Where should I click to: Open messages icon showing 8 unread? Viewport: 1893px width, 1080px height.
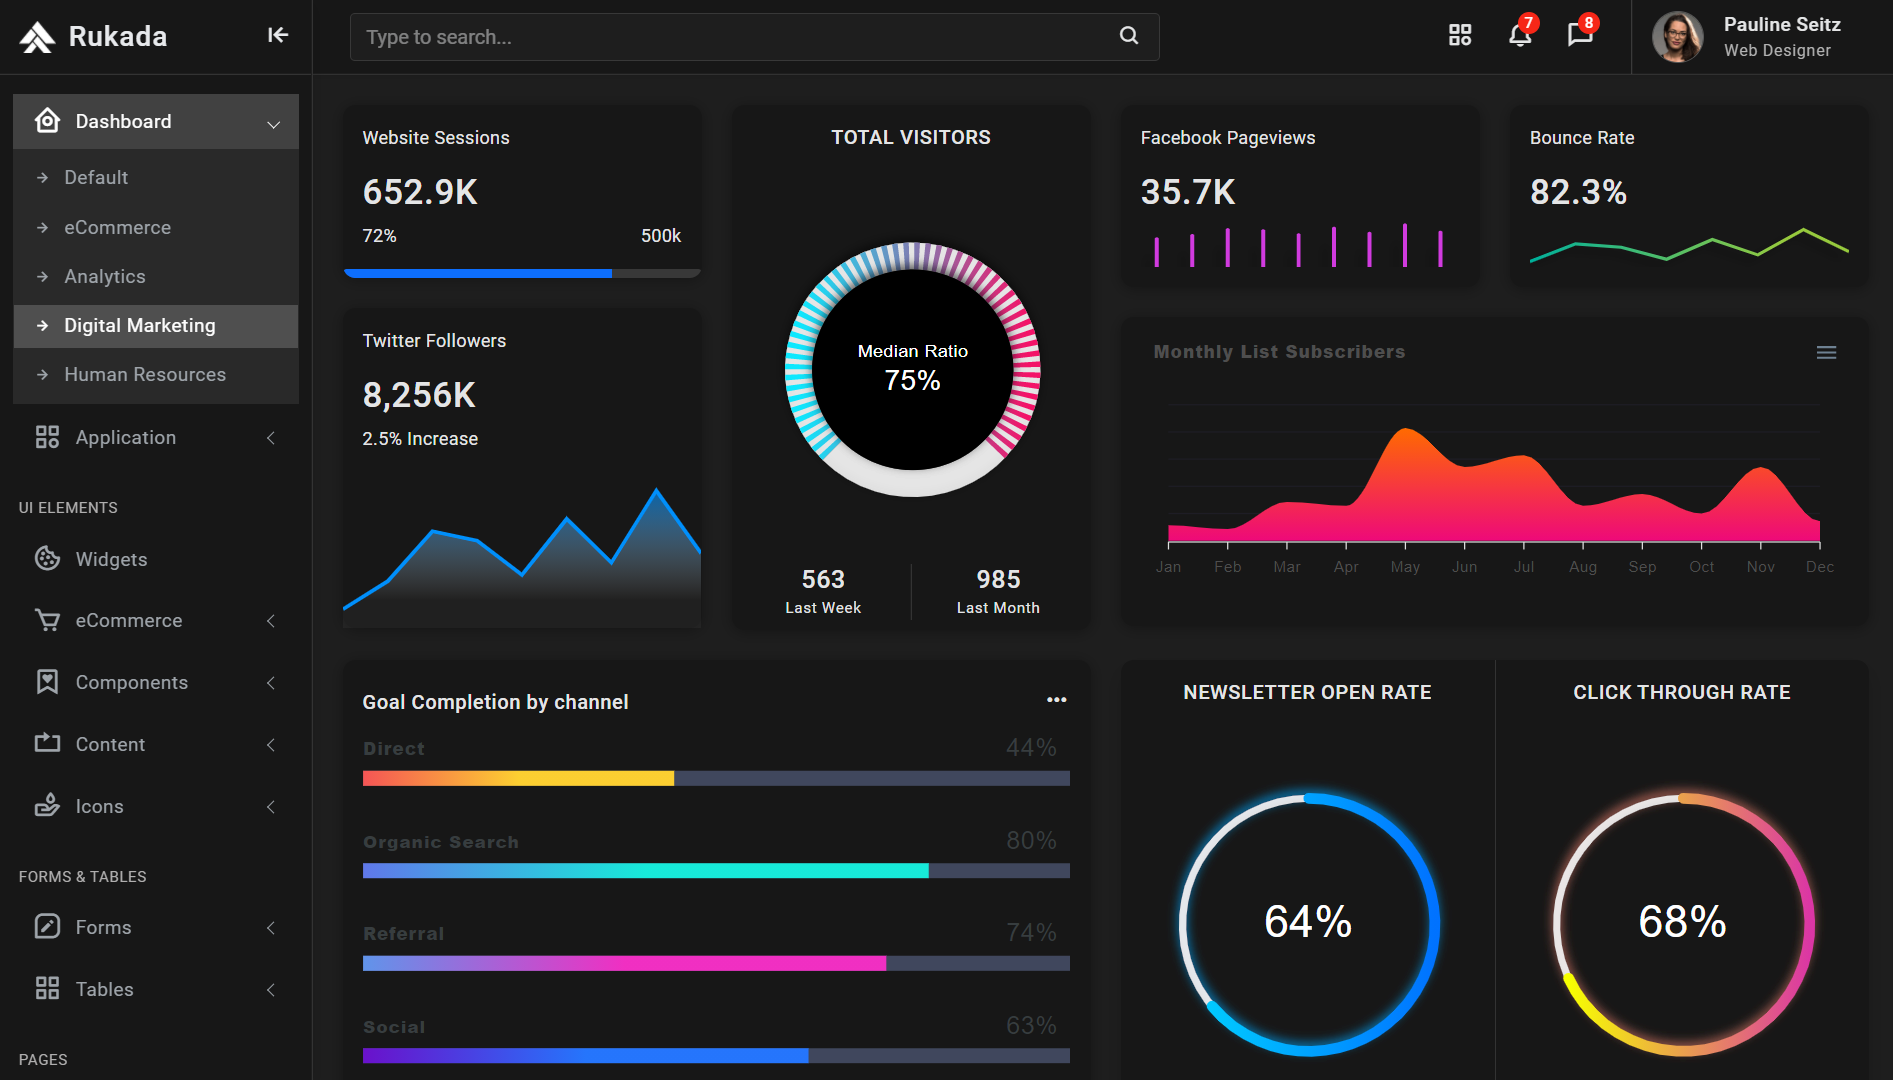pos(1579,37)
